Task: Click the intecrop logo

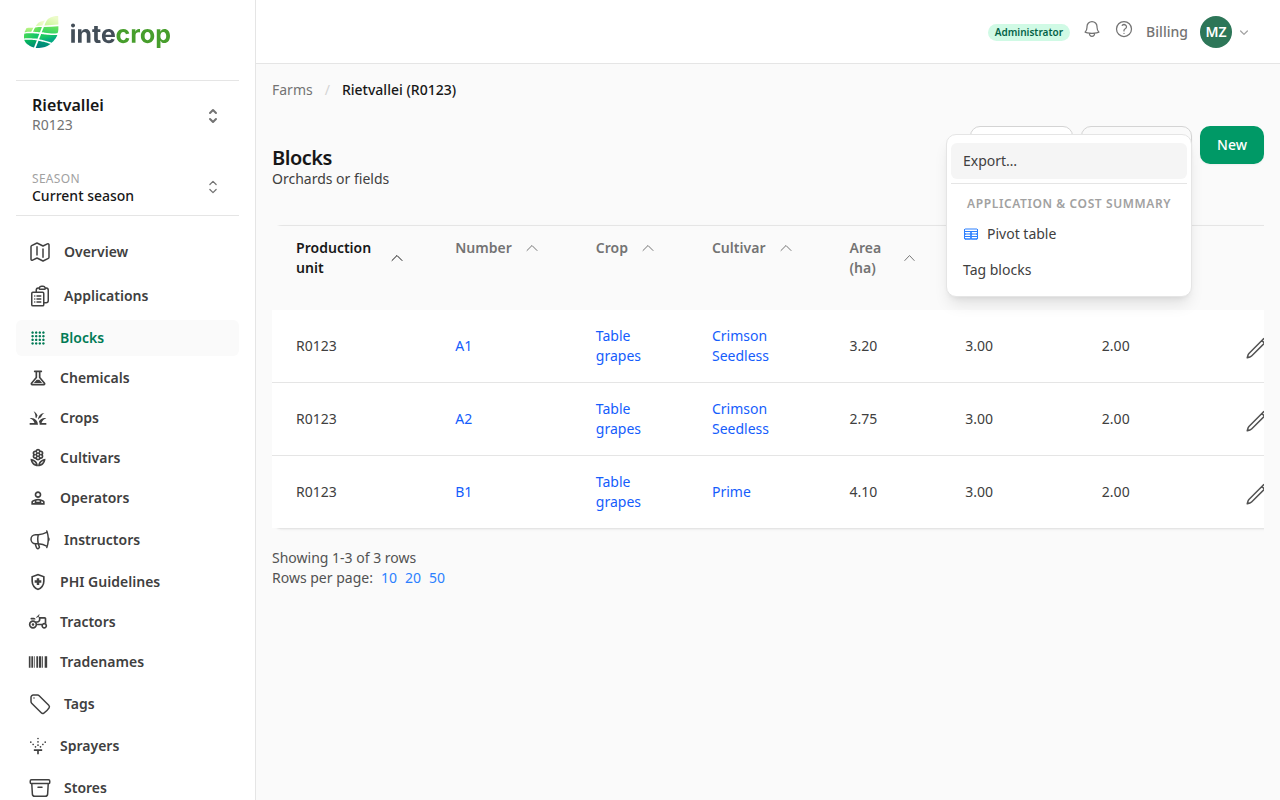Action: tap(97, 35)
